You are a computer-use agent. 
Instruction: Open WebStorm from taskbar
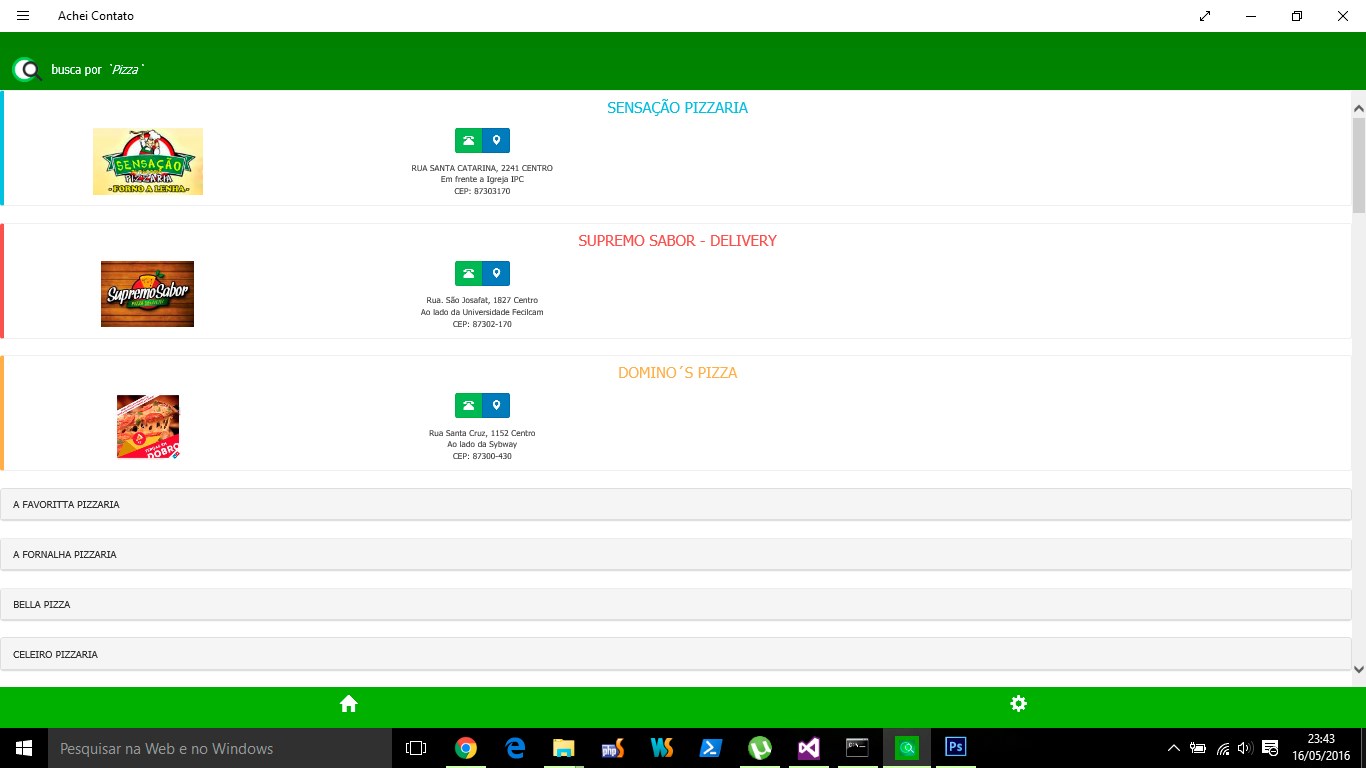click(662, 748)
